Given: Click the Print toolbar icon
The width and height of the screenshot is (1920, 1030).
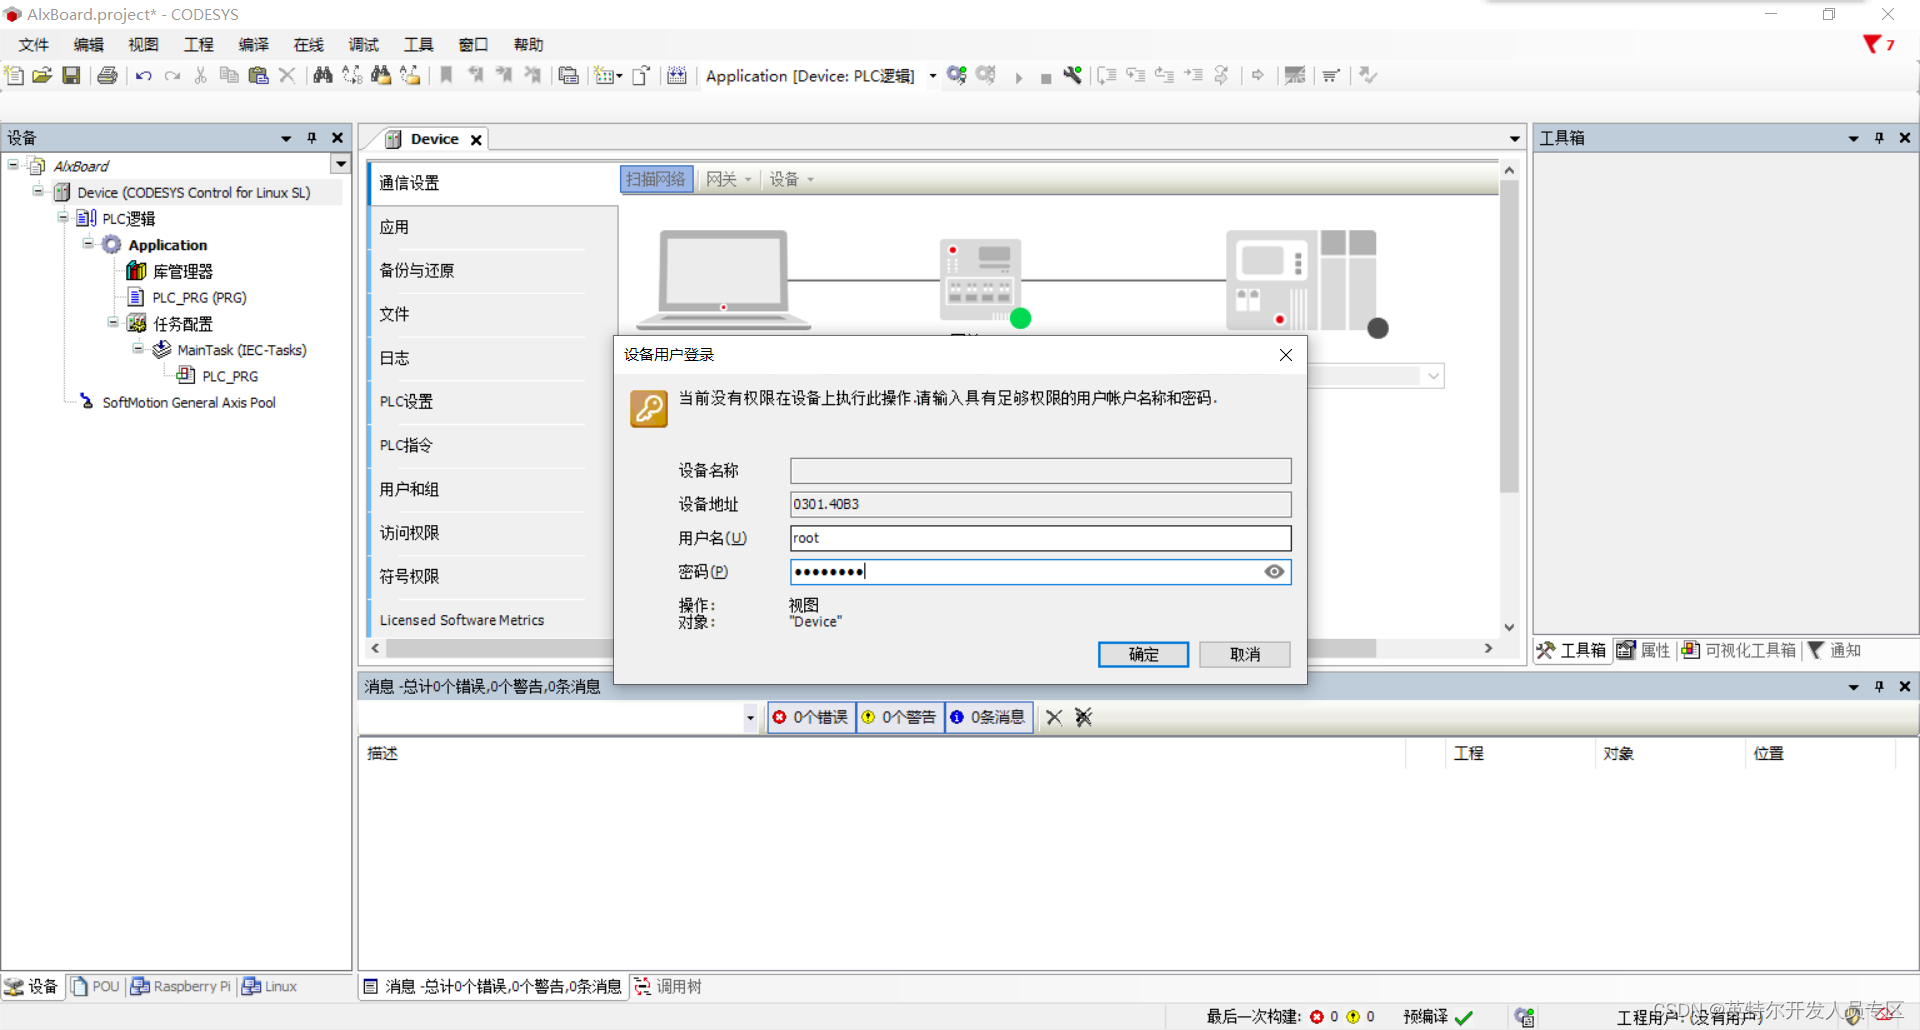Looking at the screenshot, I should point(107,75).
